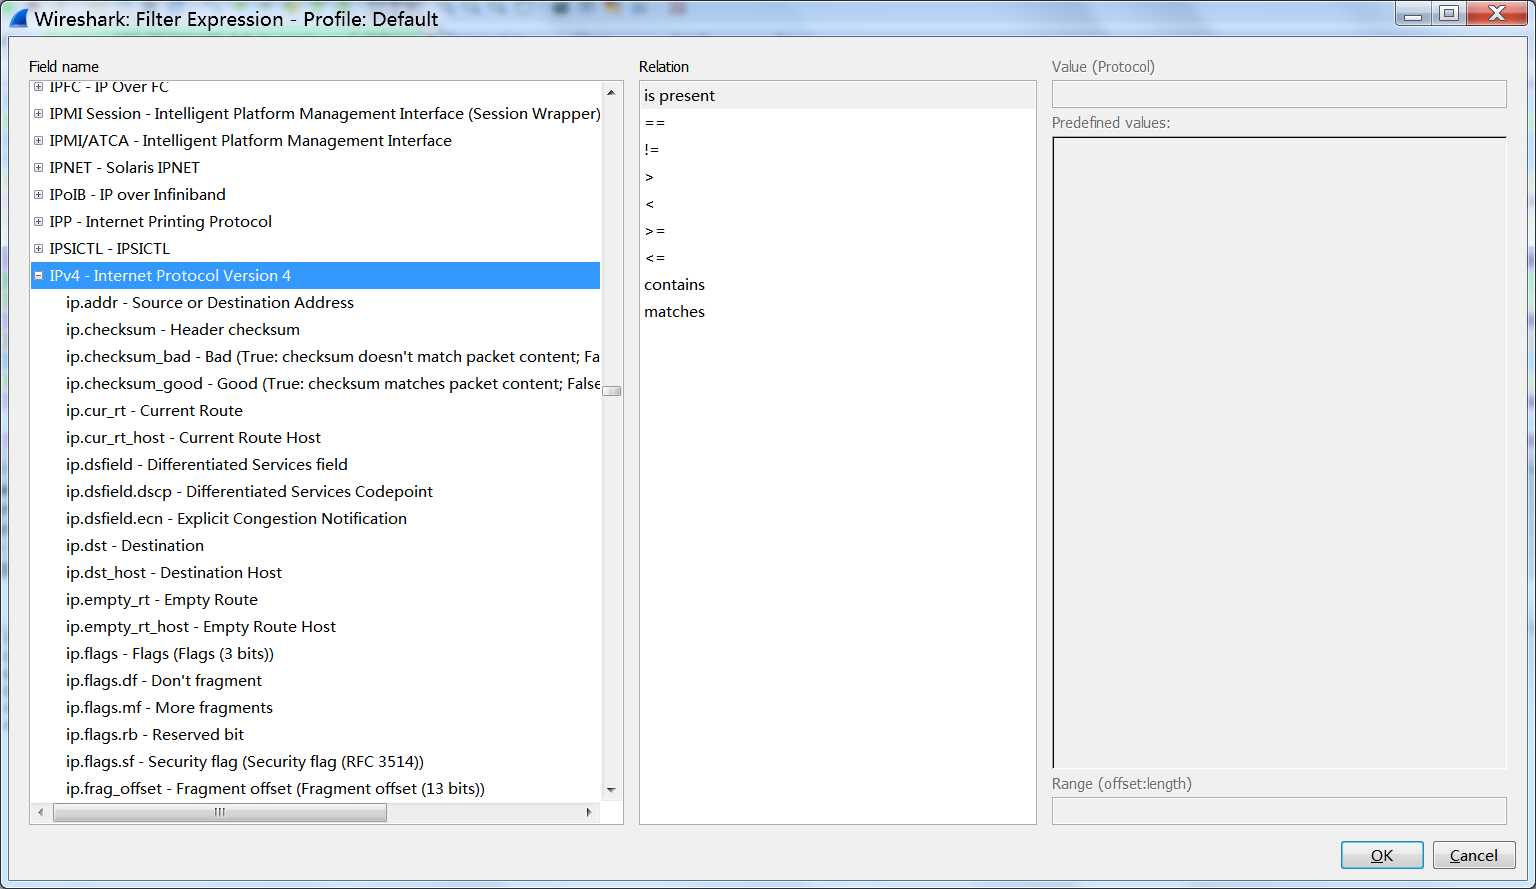
Task: Select ip.flags.rb - Reserved bit field
Action: [x=155, y=735]
